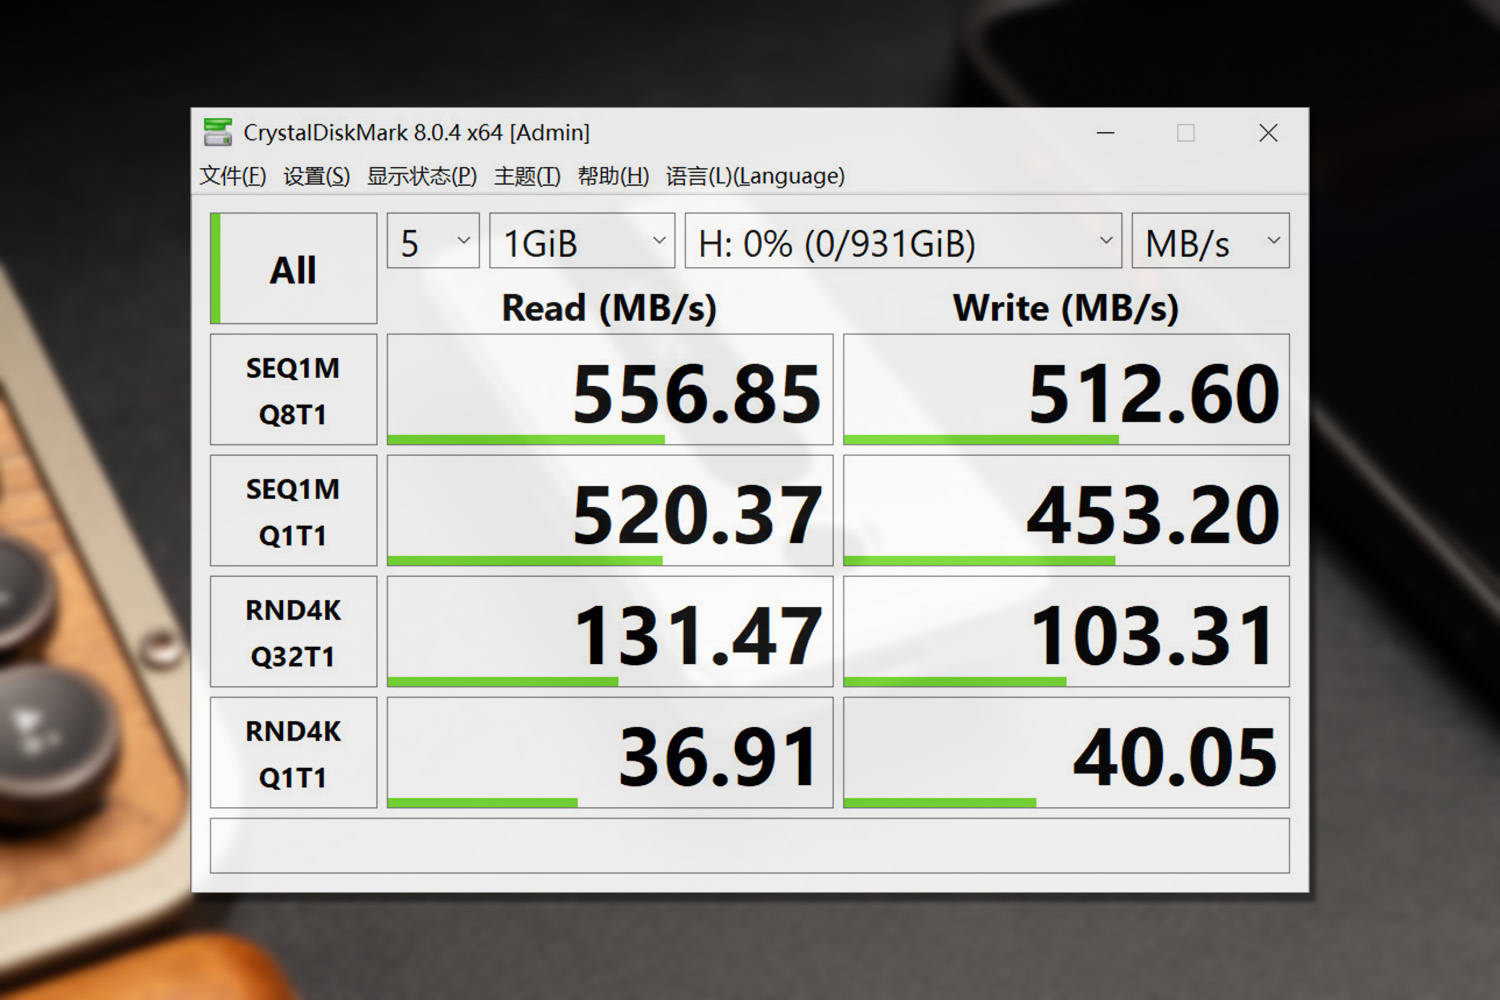The width and height of the screenshot is (1500, 1000).
Task: Open the 主题(T) menu
Action: (527, 176)
